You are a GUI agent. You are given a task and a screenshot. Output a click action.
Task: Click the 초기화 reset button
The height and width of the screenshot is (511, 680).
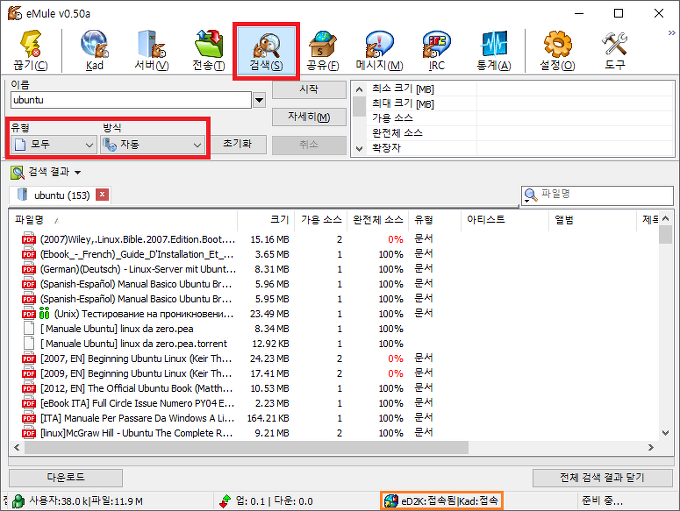click(x=237, y=144)
